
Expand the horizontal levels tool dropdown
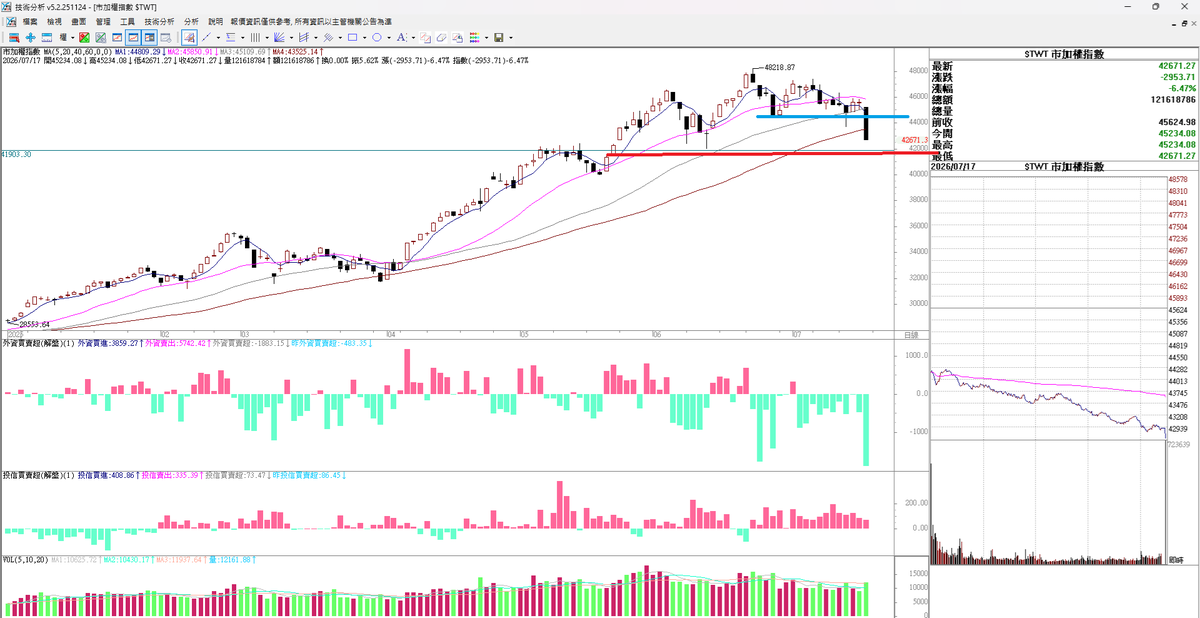click(243, 38)
